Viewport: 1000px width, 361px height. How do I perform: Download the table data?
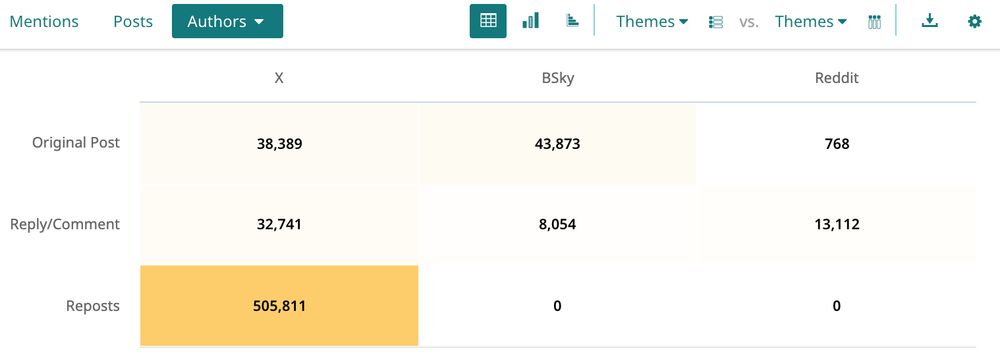(x=930, y=21)
